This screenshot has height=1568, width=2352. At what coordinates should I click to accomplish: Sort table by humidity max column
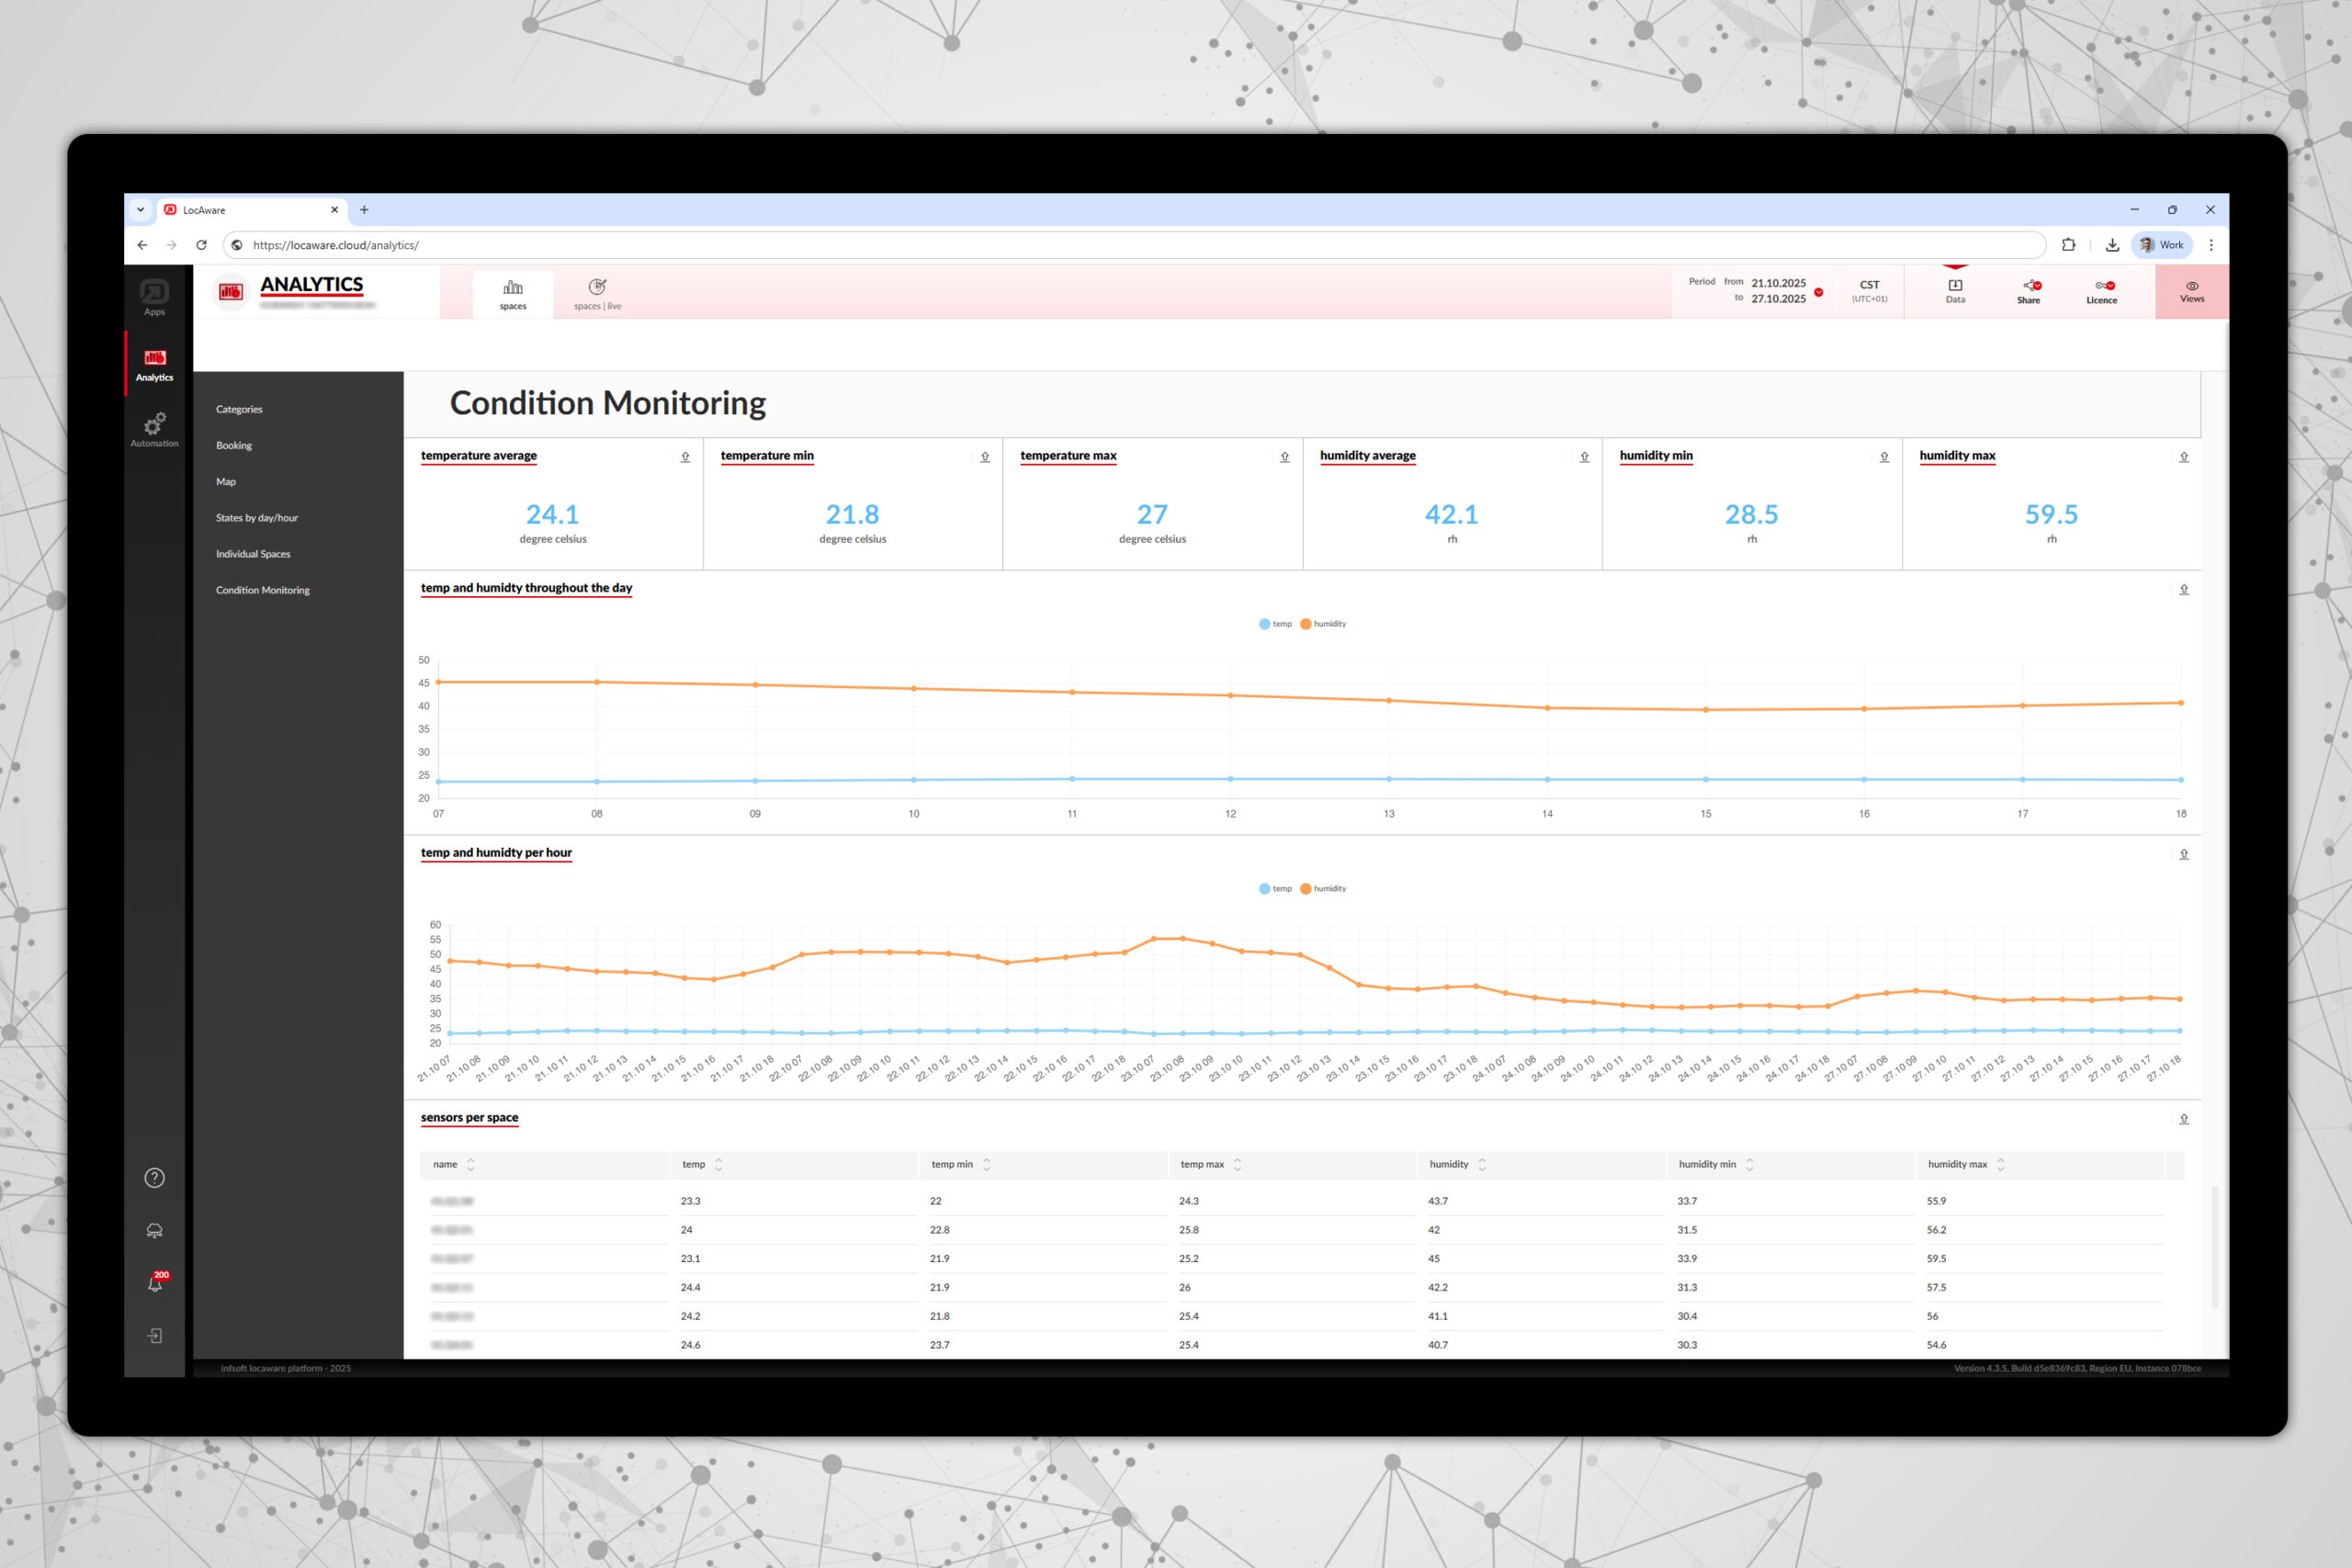(x=2000, y=1164)
